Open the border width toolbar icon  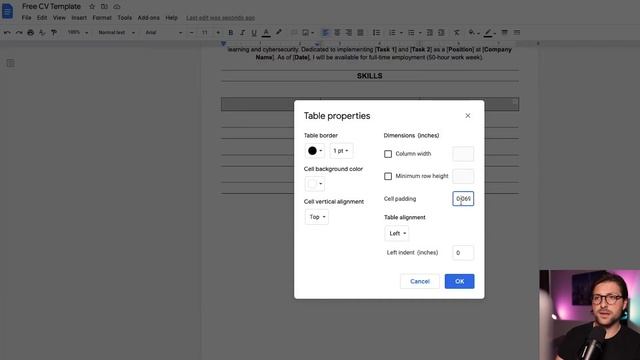(504, 33)
